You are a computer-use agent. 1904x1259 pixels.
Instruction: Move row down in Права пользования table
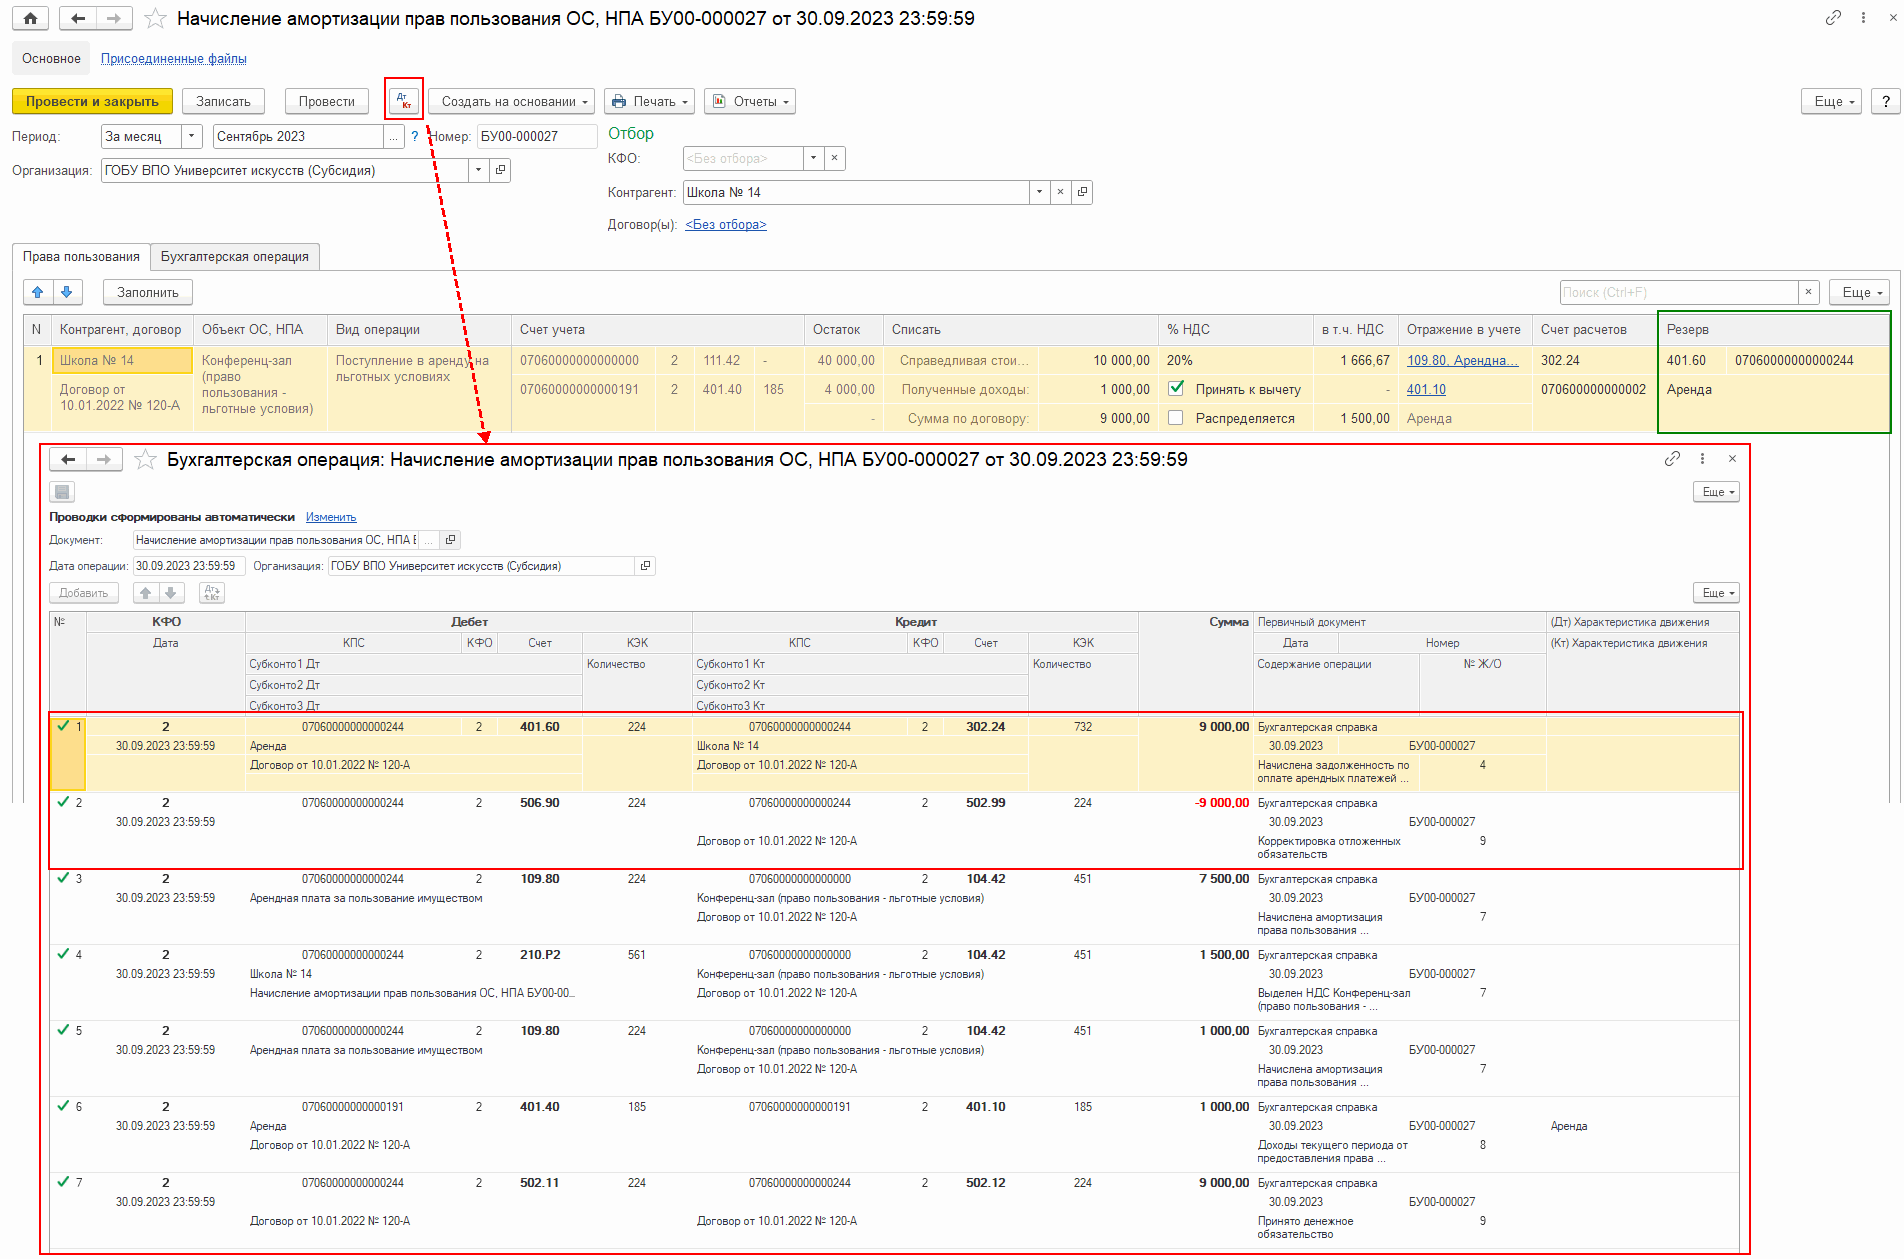[x=66, y=292]
